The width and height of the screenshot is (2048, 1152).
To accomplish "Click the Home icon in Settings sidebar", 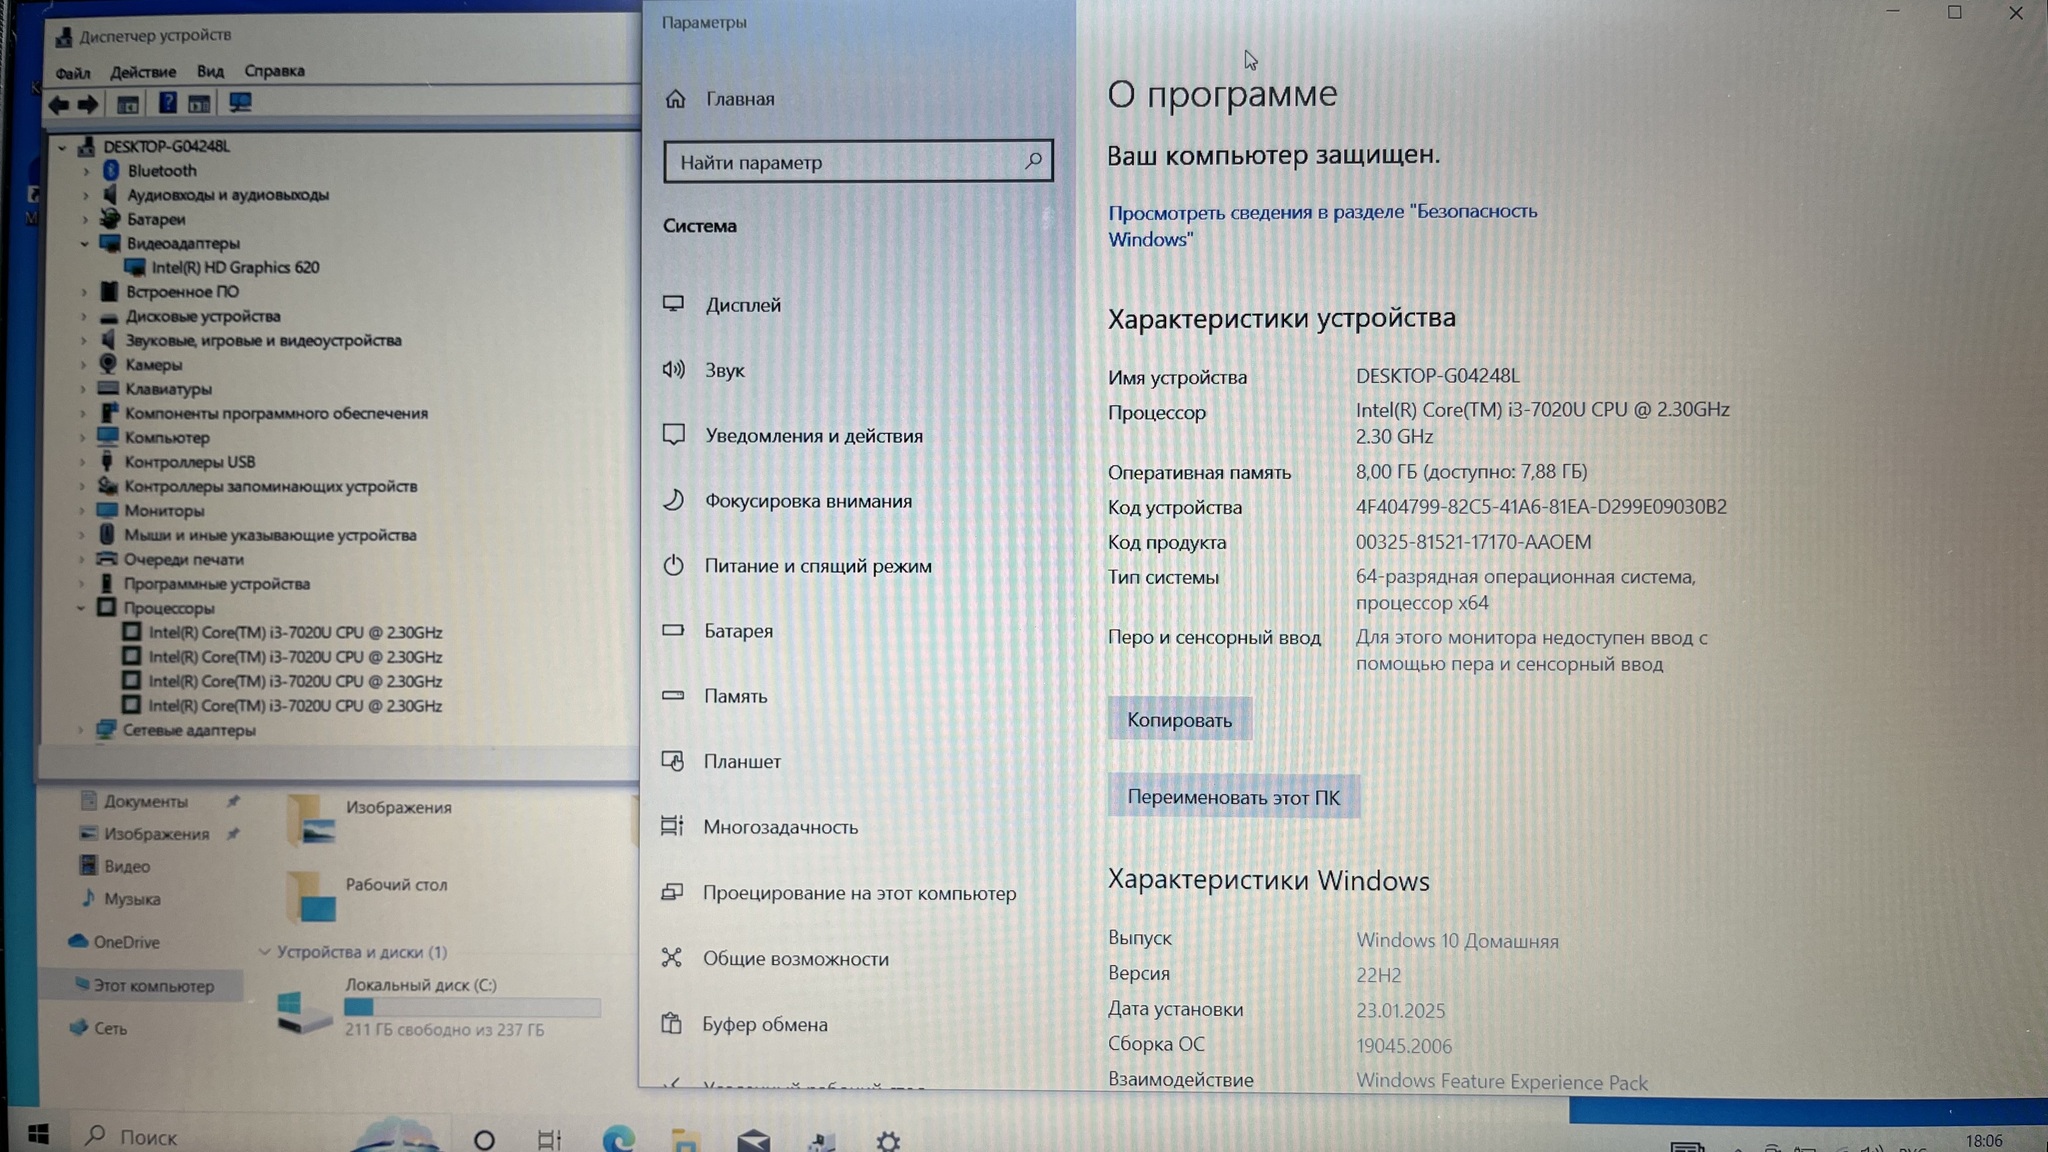I will [x=676, y=99].
